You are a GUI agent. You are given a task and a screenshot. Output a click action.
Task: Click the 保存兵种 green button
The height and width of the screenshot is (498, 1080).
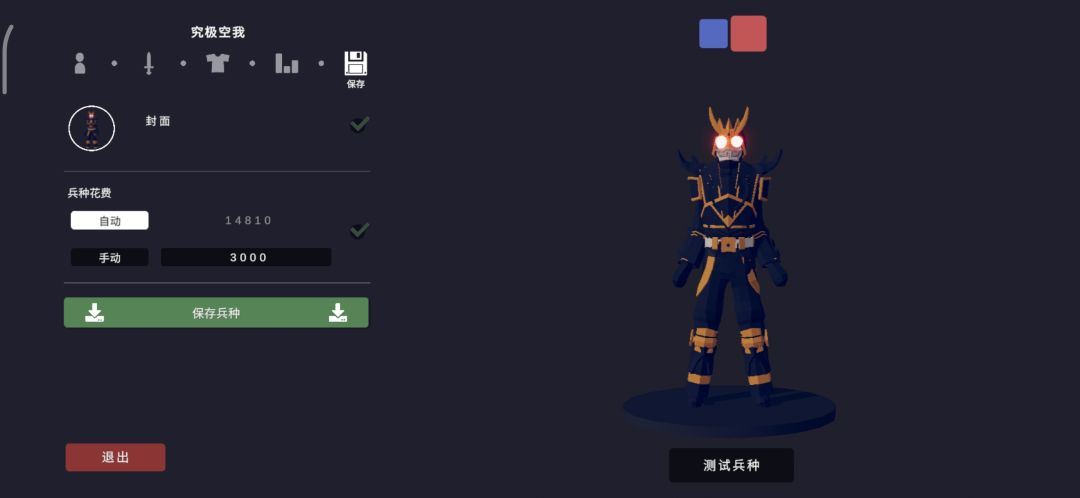click(216, 313)
